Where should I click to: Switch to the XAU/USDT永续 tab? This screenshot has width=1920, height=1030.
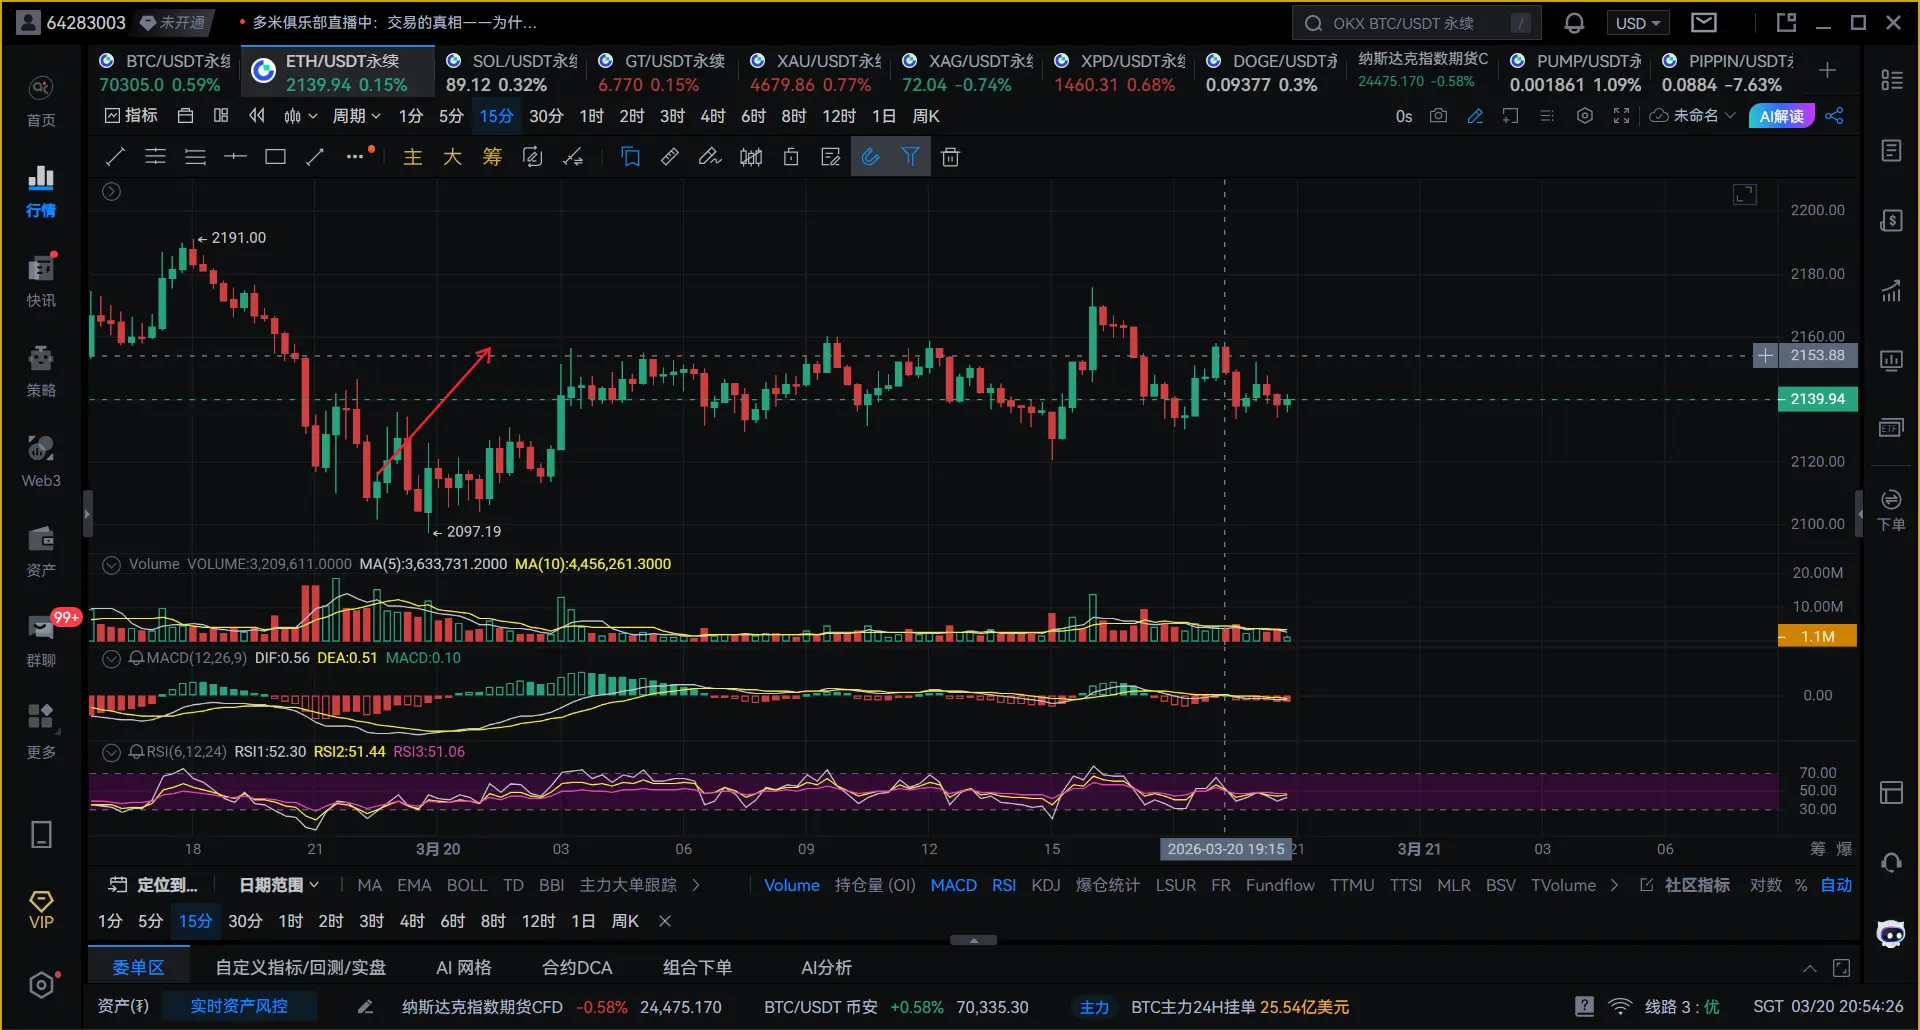[x=815, y=72]
